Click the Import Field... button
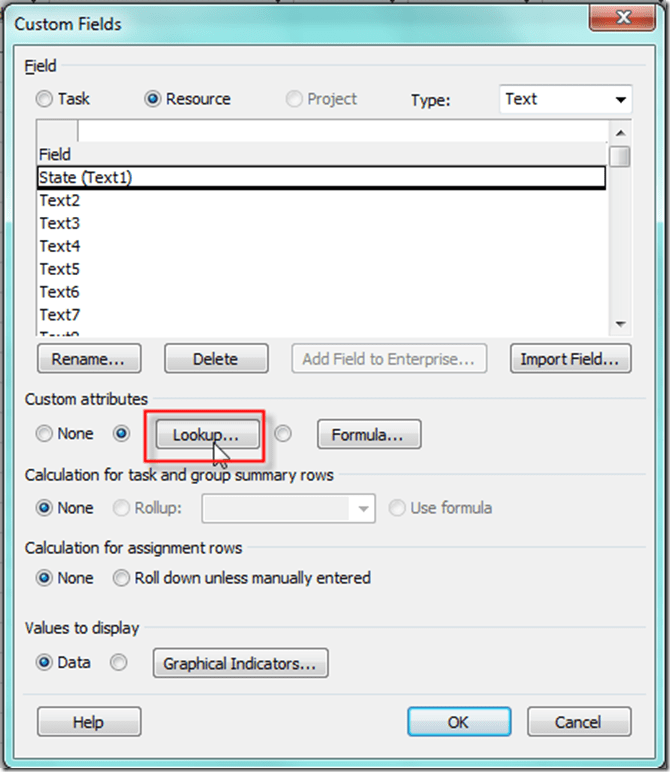The width and height of the screenshot is (670, 772). 570,359
